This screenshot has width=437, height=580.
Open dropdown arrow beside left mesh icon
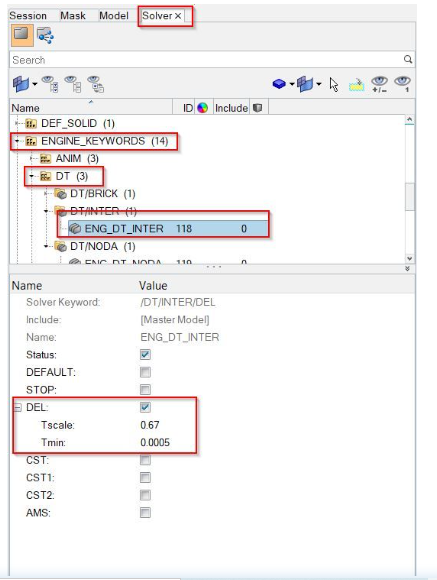point(35,84)
